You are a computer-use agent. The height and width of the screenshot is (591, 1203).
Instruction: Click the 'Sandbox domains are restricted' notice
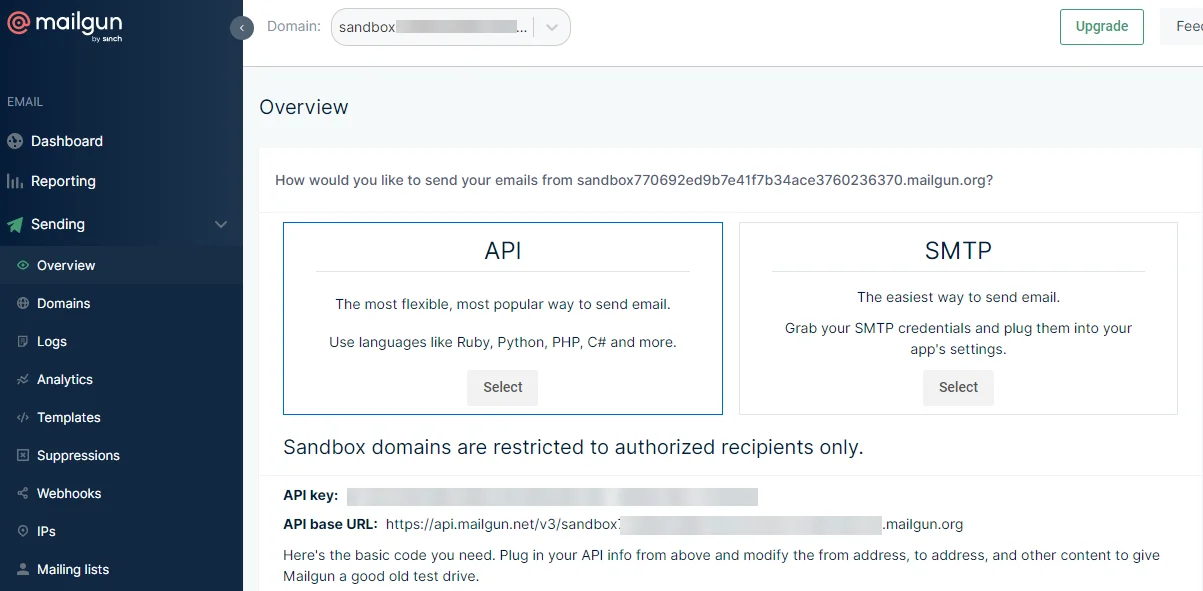(573, 447)
